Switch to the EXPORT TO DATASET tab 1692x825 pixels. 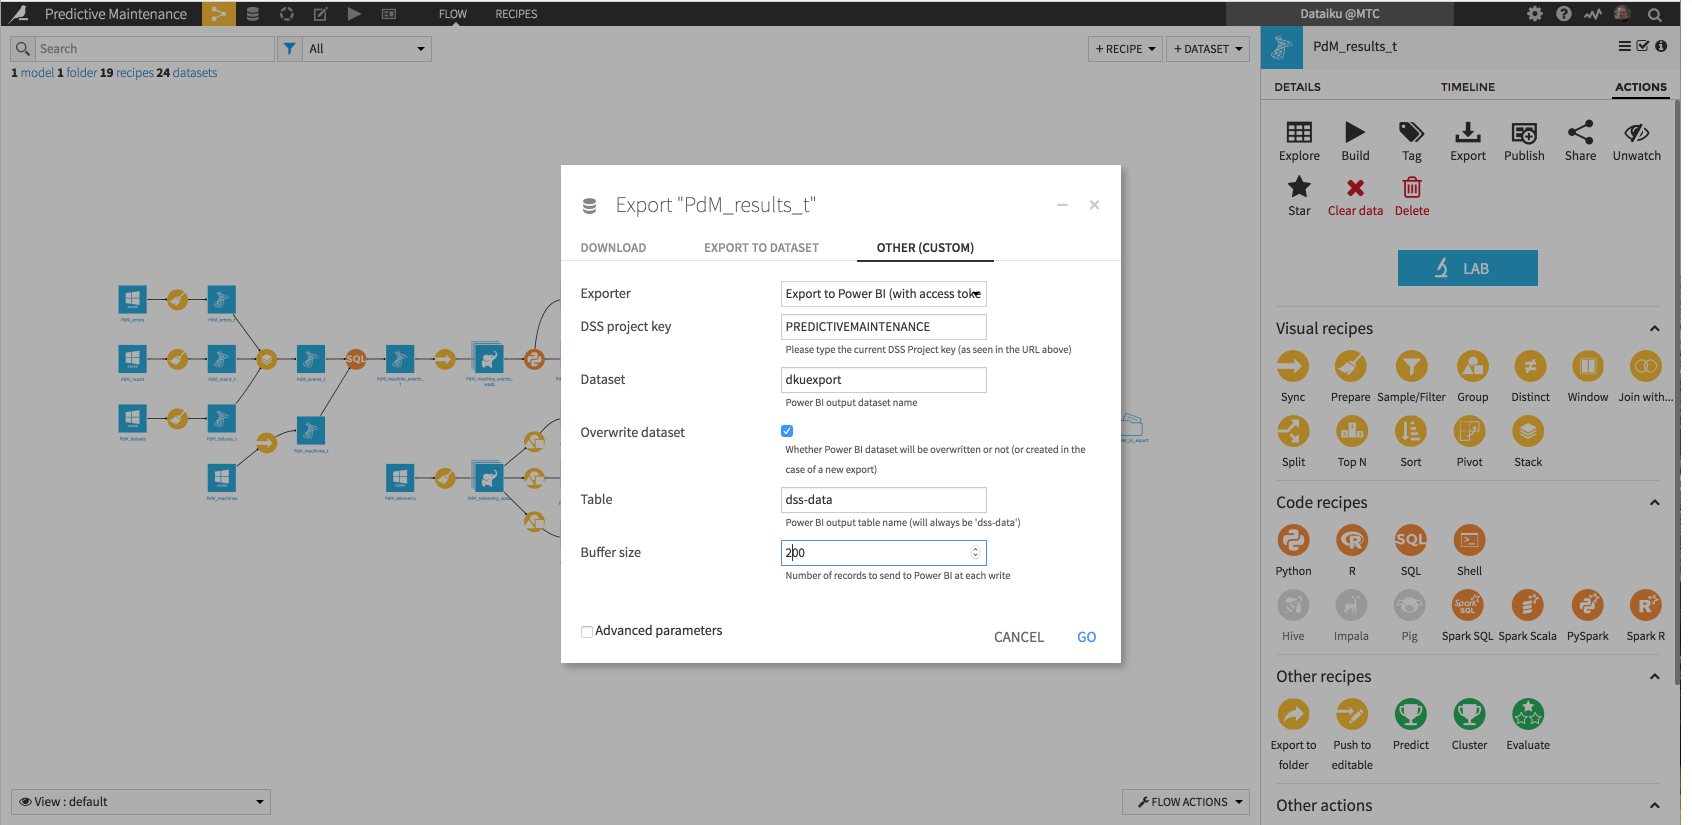tap(761, 248)
